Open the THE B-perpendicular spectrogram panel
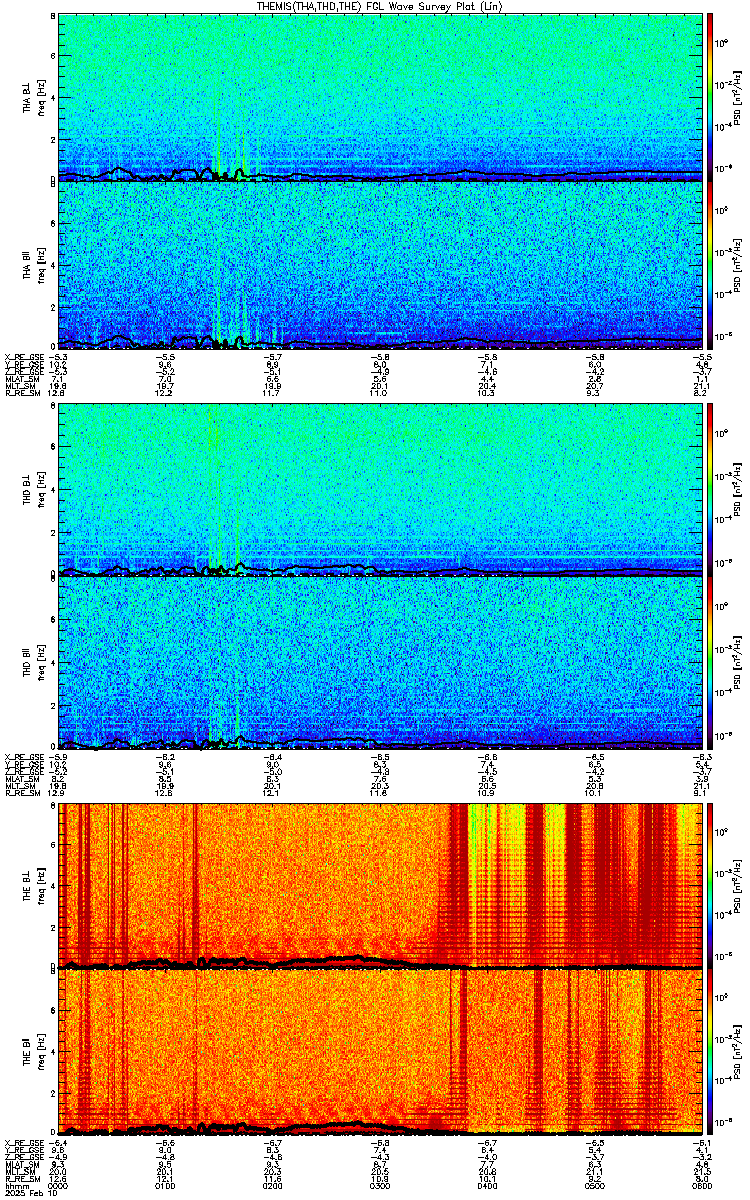This screenshot has width=750, height=1200. (x=380, y=885)
